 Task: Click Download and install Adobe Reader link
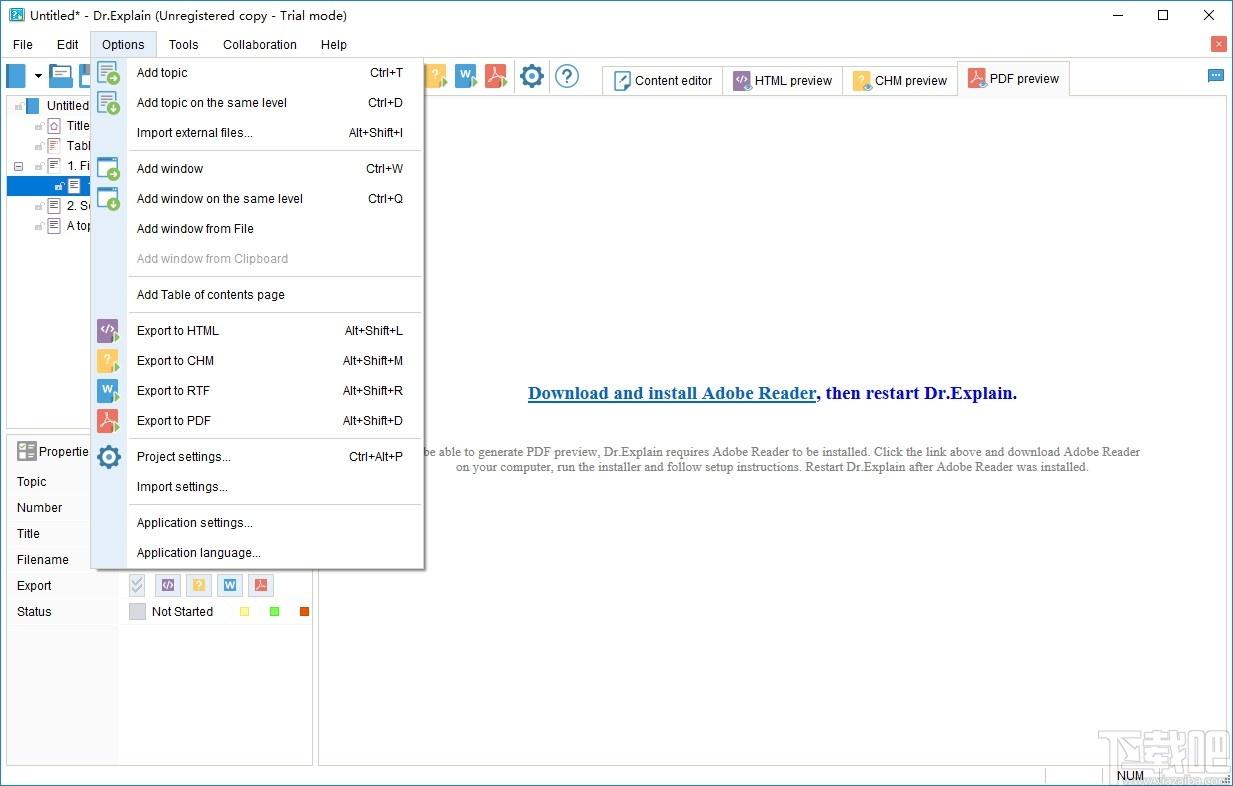pos(672,393)
